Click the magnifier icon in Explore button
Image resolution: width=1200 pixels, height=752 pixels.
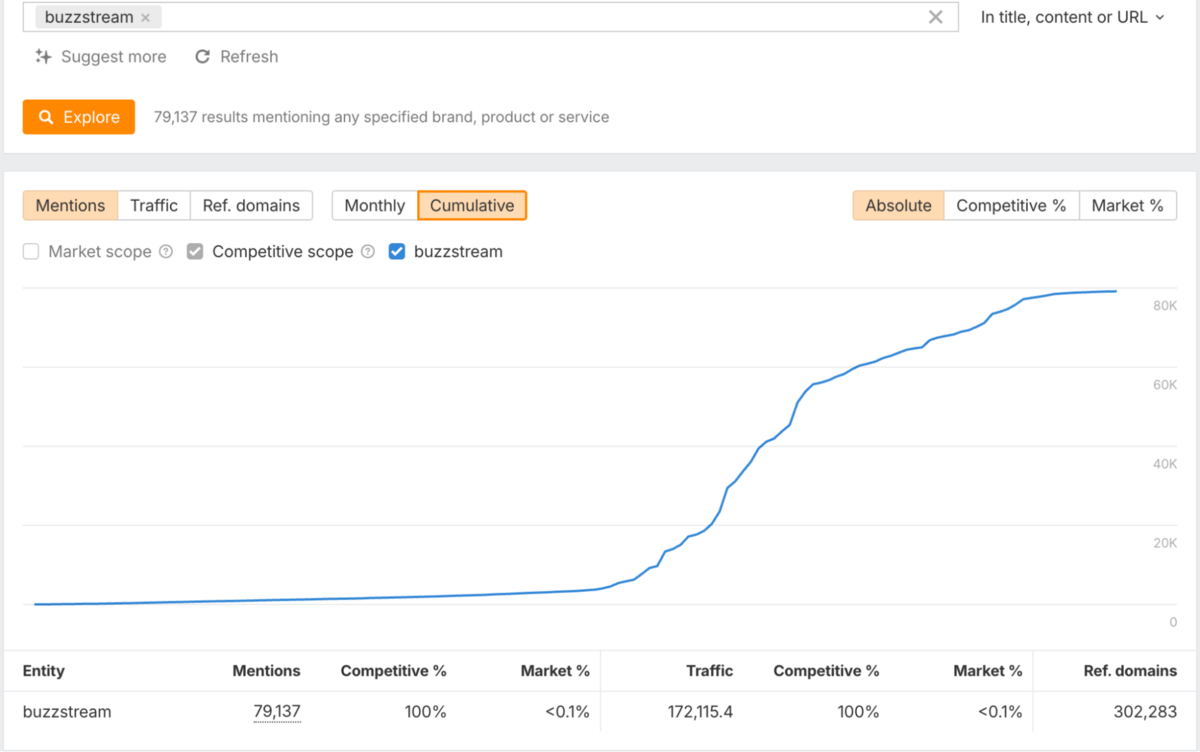tap(46, 117)
